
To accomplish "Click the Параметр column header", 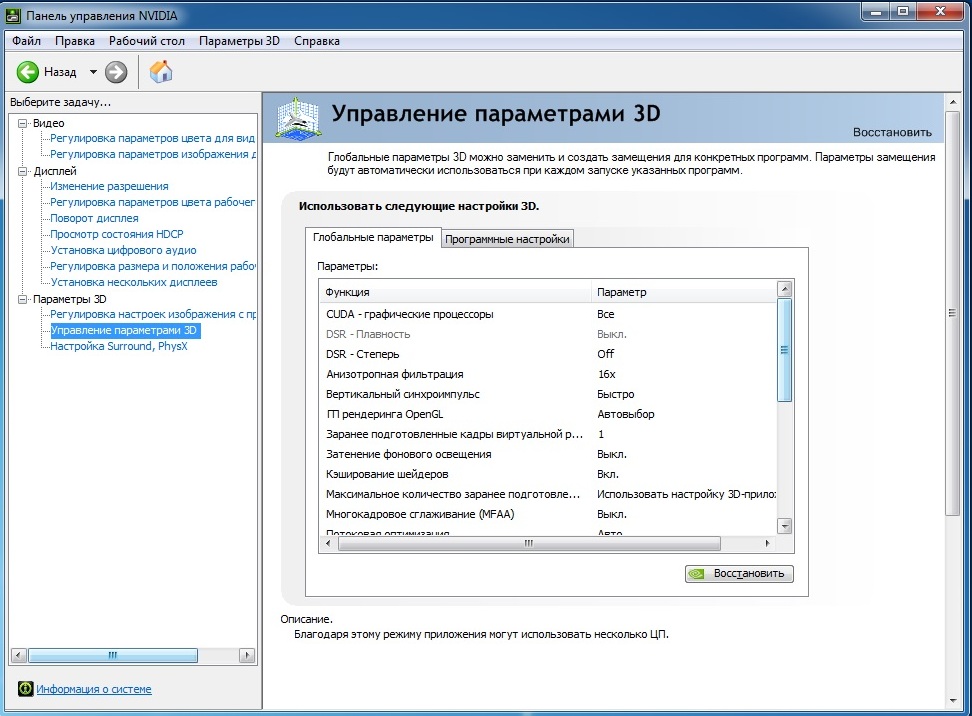I will click(x=684, y=292).
